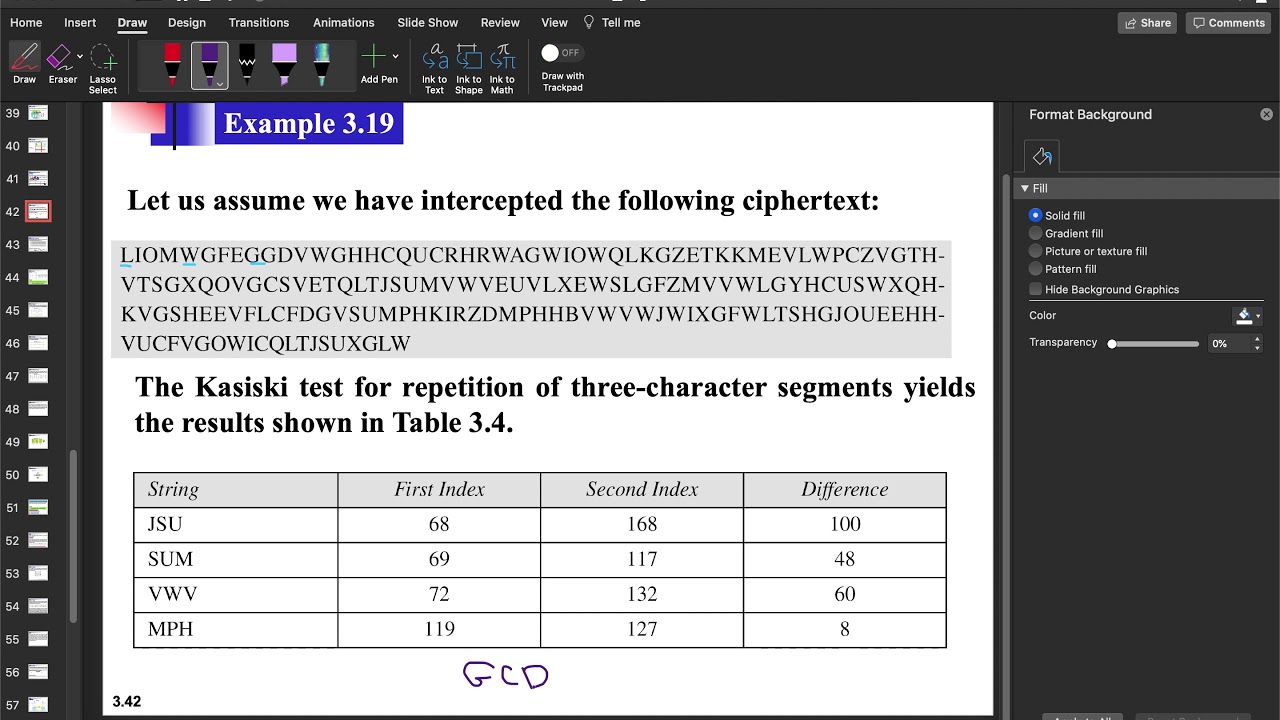Screen dimensions: 1280x720
Task: Increase transparency with up stepper
Action: tap(1257, 339)
